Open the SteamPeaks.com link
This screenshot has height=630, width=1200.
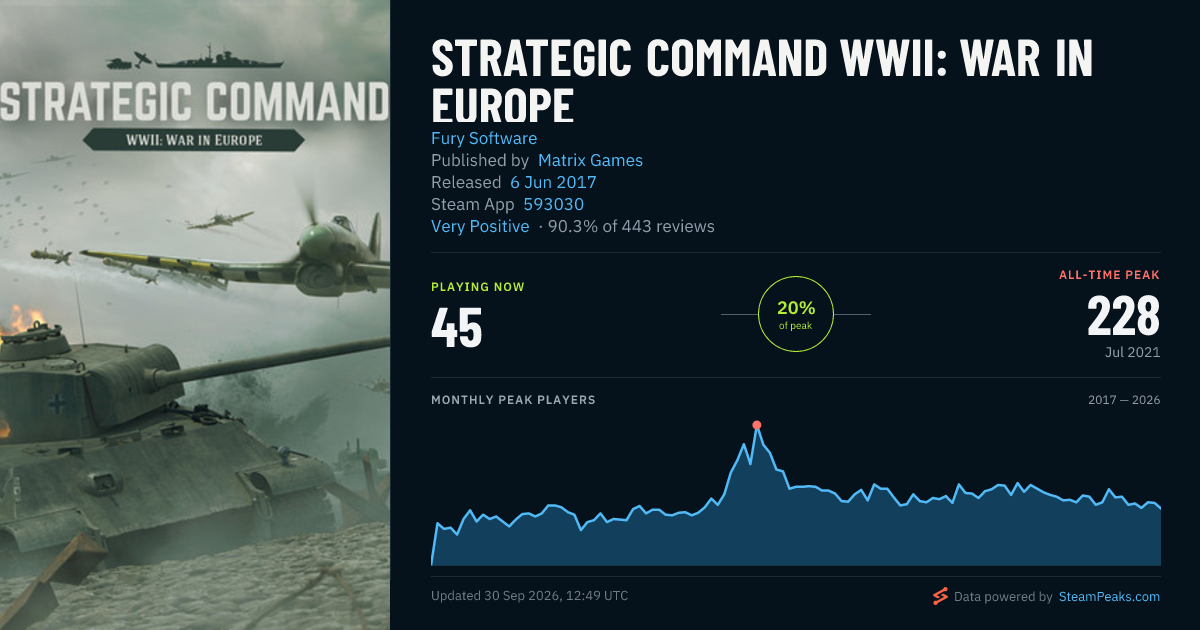1108,596
